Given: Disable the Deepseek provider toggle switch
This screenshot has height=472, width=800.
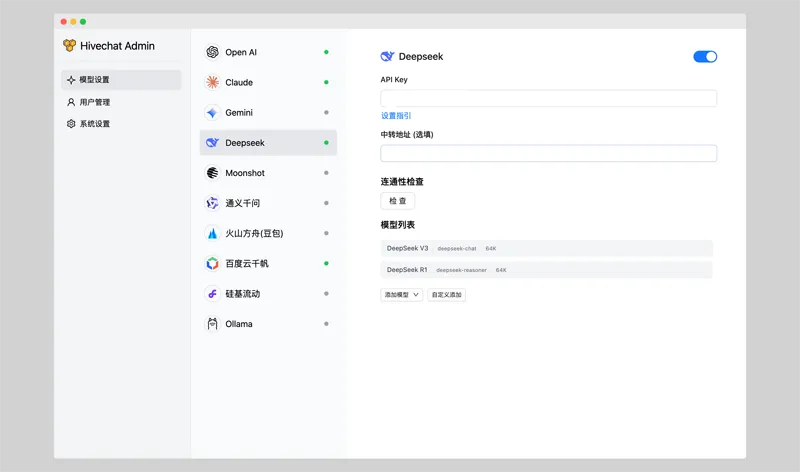Looking at the screenshot, I should point(705,57).
